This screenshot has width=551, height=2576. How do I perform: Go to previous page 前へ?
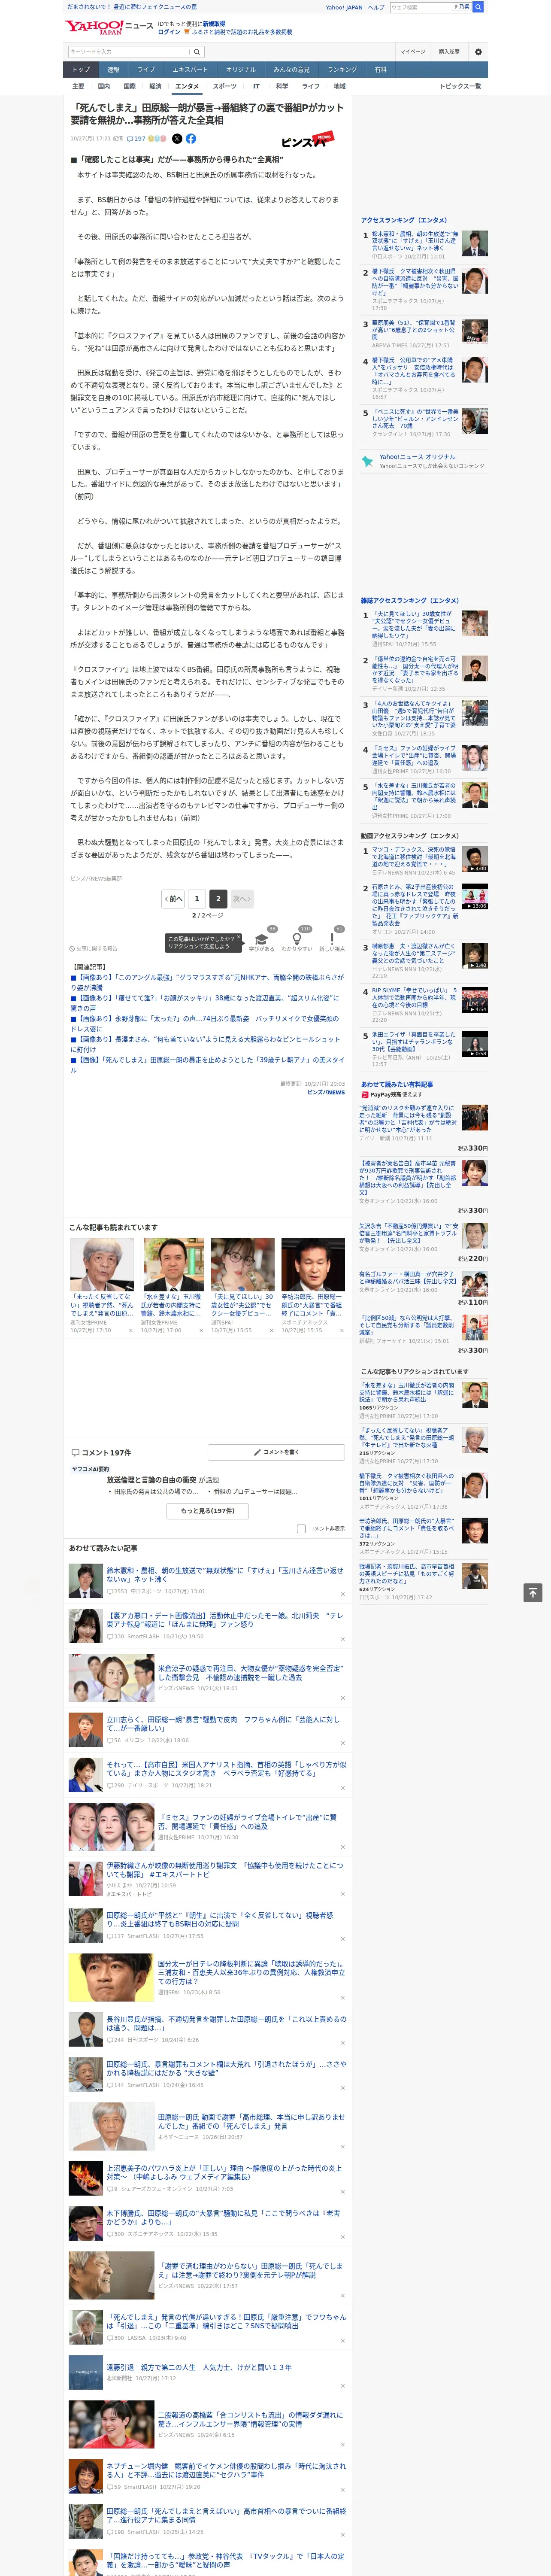pos(174,898)
